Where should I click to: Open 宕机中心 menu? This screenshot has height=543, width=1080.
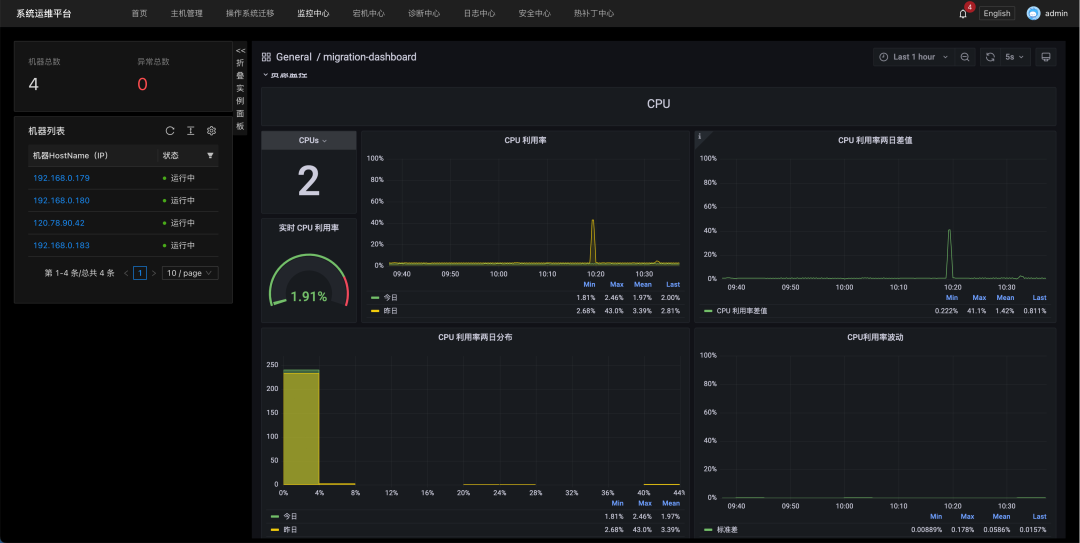point(368,13)
